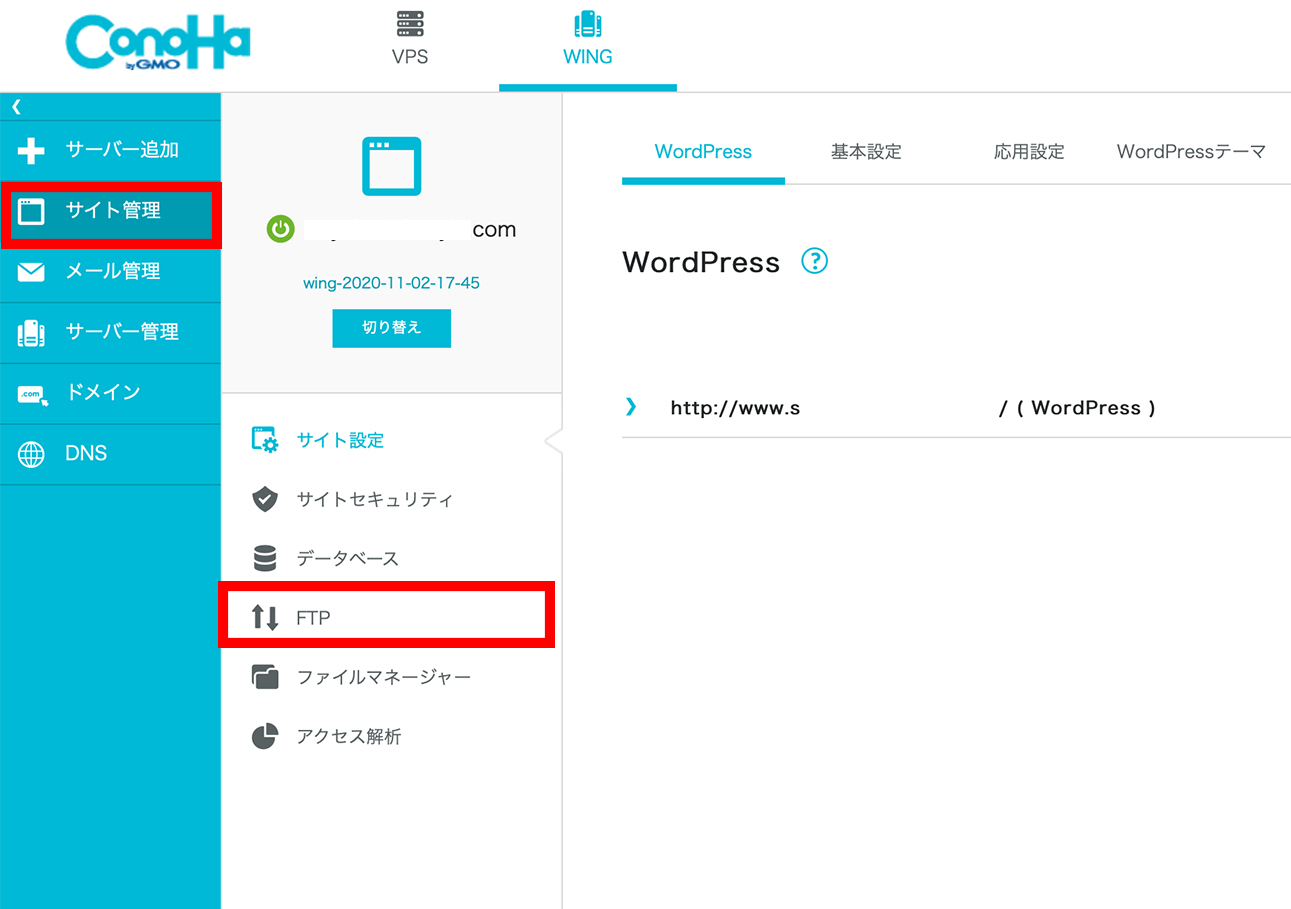Click the WordPress section heading
This screenshot has width=1291, height=909.
(701, 262)
